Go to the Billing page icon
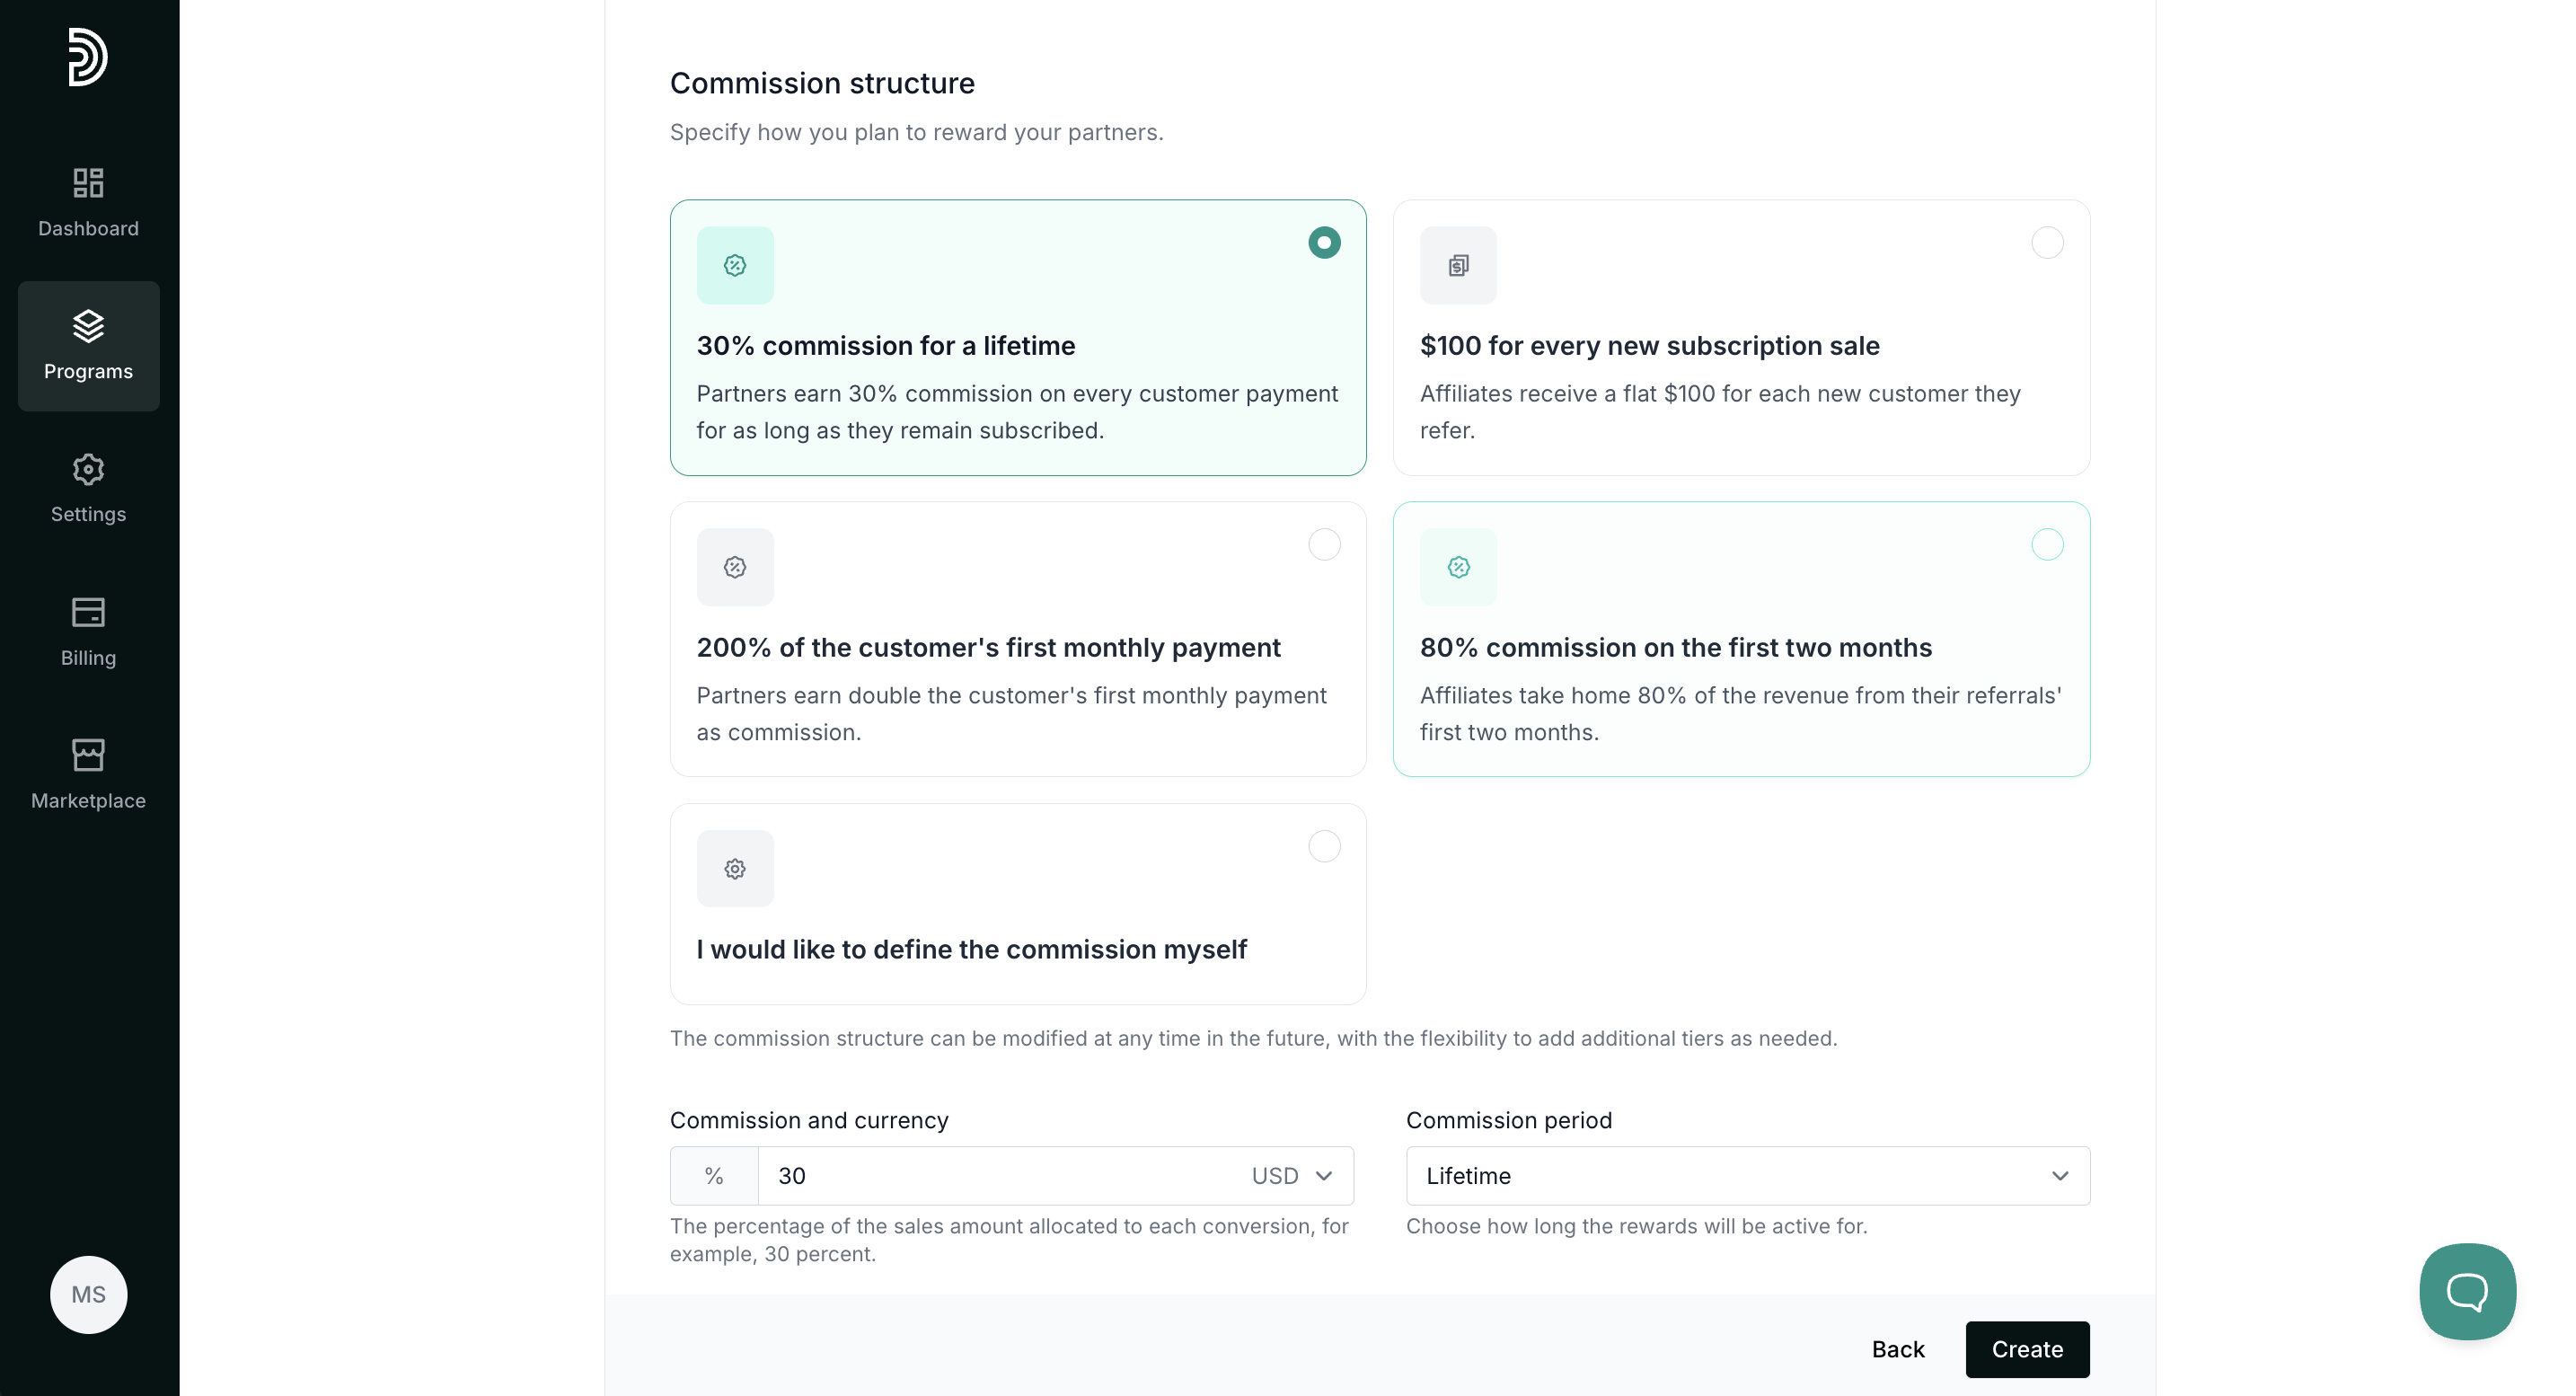This screenshot has width=2576, height=1396. pyautogui.click(x=88, y=612)
